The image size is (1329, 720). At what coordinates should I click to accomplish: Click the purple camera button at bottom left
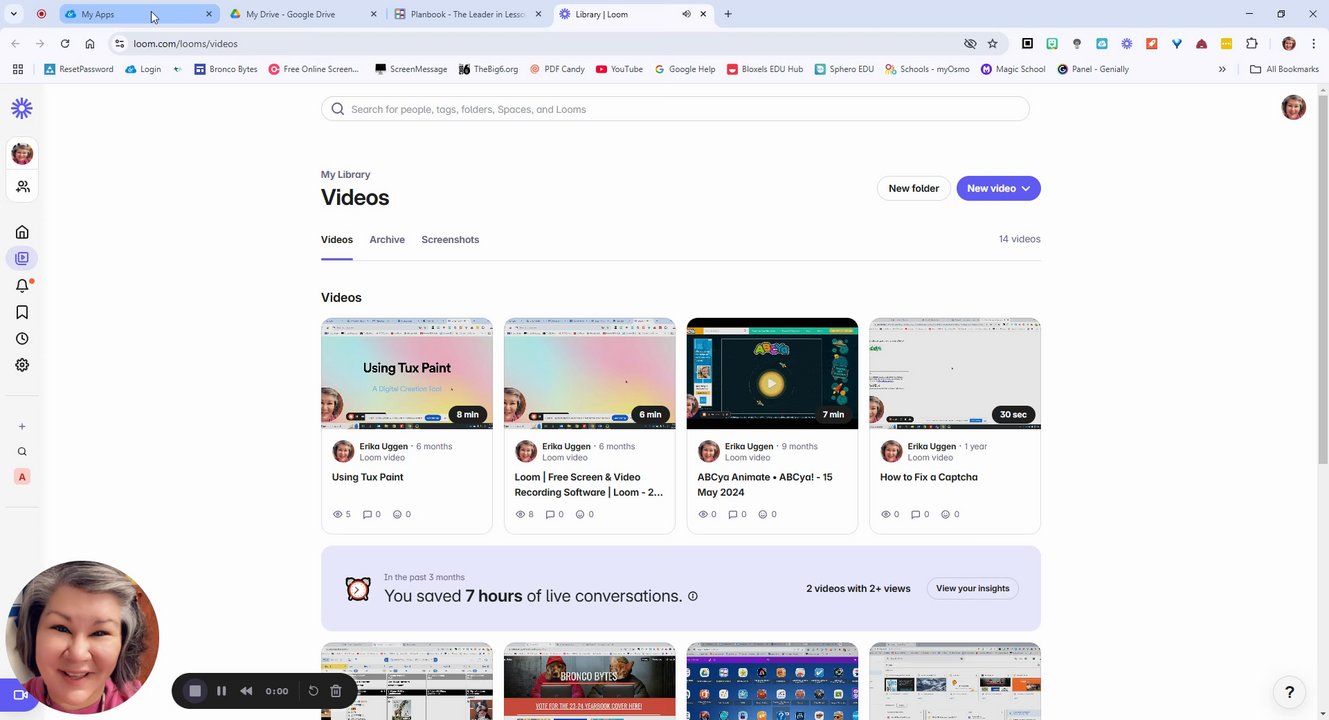pos(18,695)
